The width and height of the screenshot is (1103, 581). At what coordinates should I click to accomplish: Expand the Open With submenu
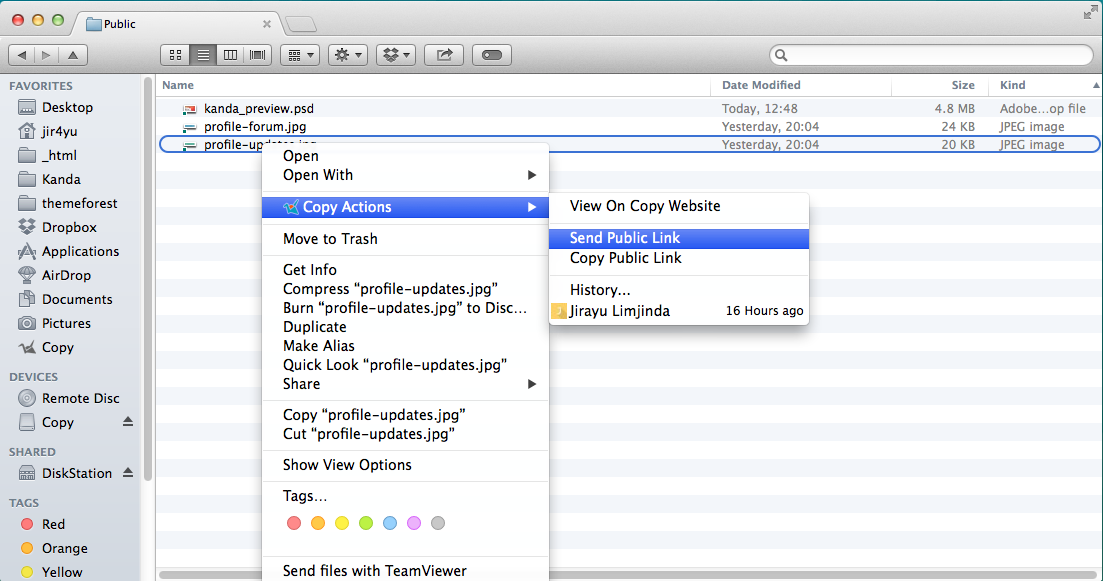tap(405, 175)
